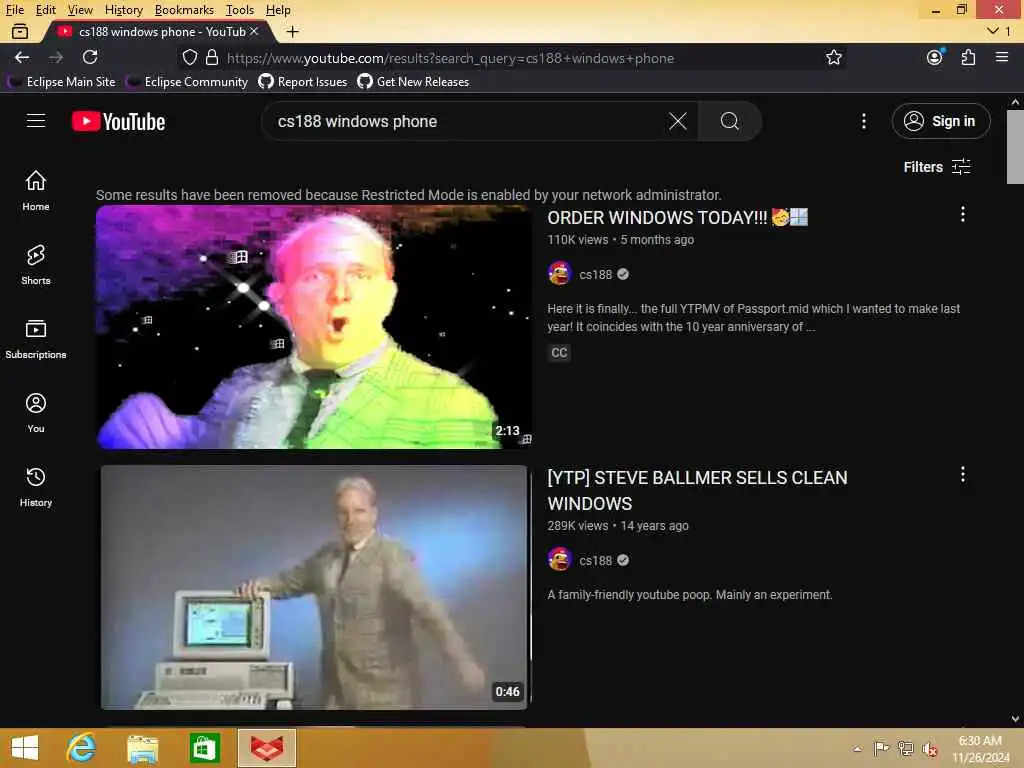Click the scrollbar down arrow

tap(1015, 719)
